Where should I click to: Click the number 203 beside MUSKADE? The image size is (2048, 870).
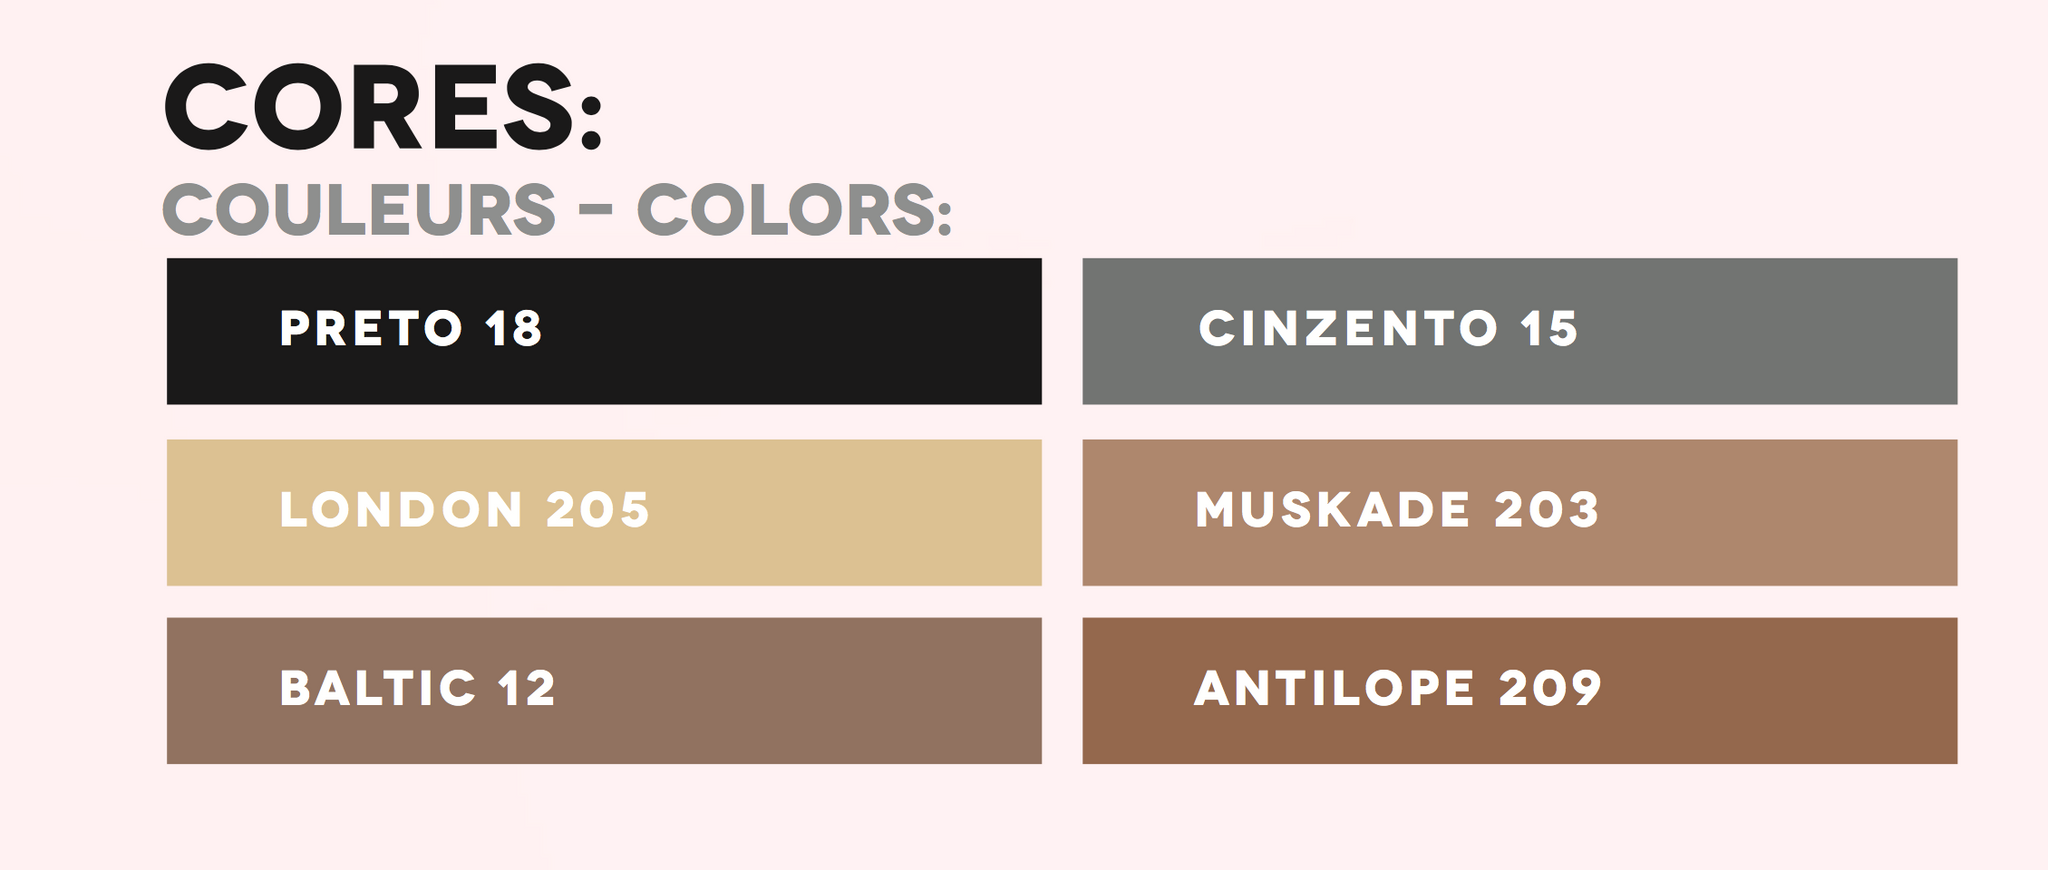1546,509
